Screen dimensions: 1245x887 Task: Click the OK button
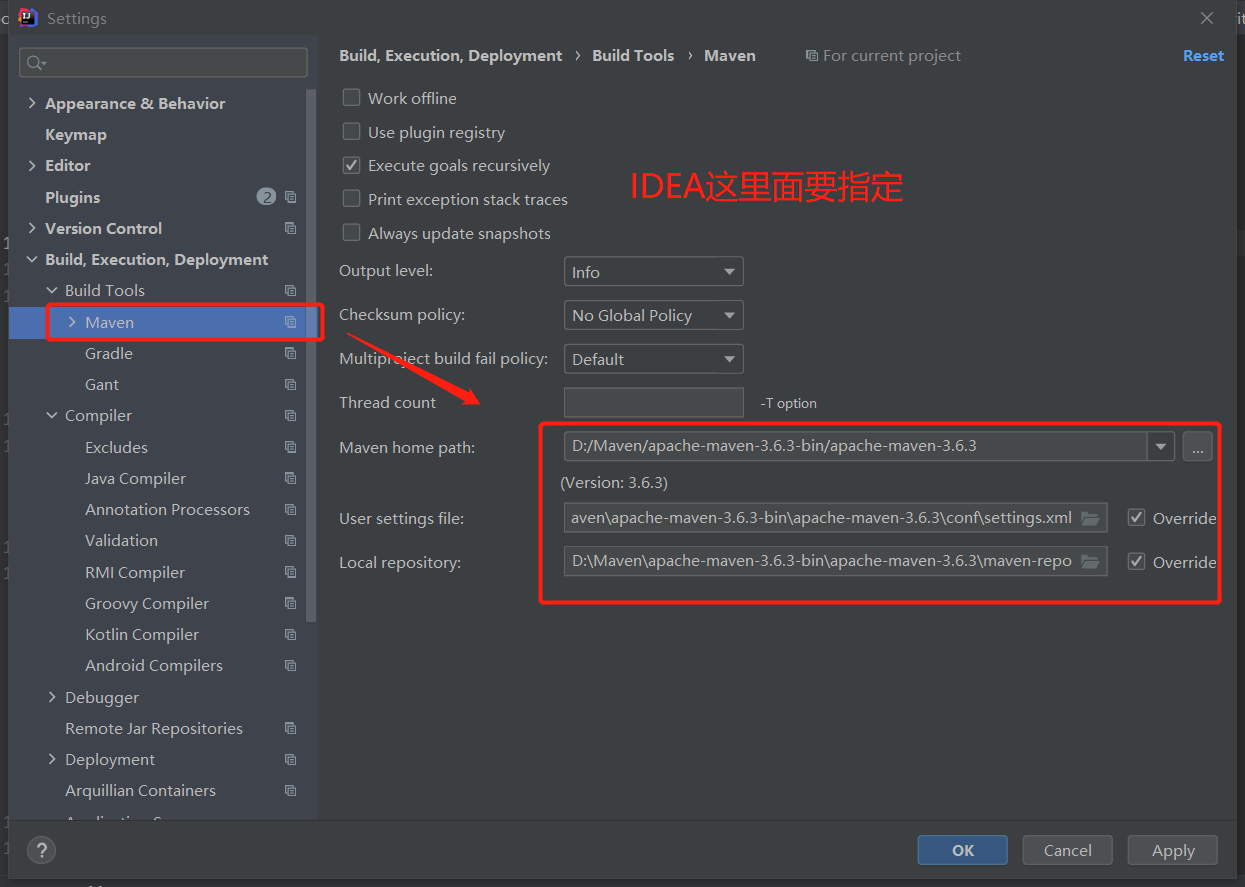click(x=963, y=850)
